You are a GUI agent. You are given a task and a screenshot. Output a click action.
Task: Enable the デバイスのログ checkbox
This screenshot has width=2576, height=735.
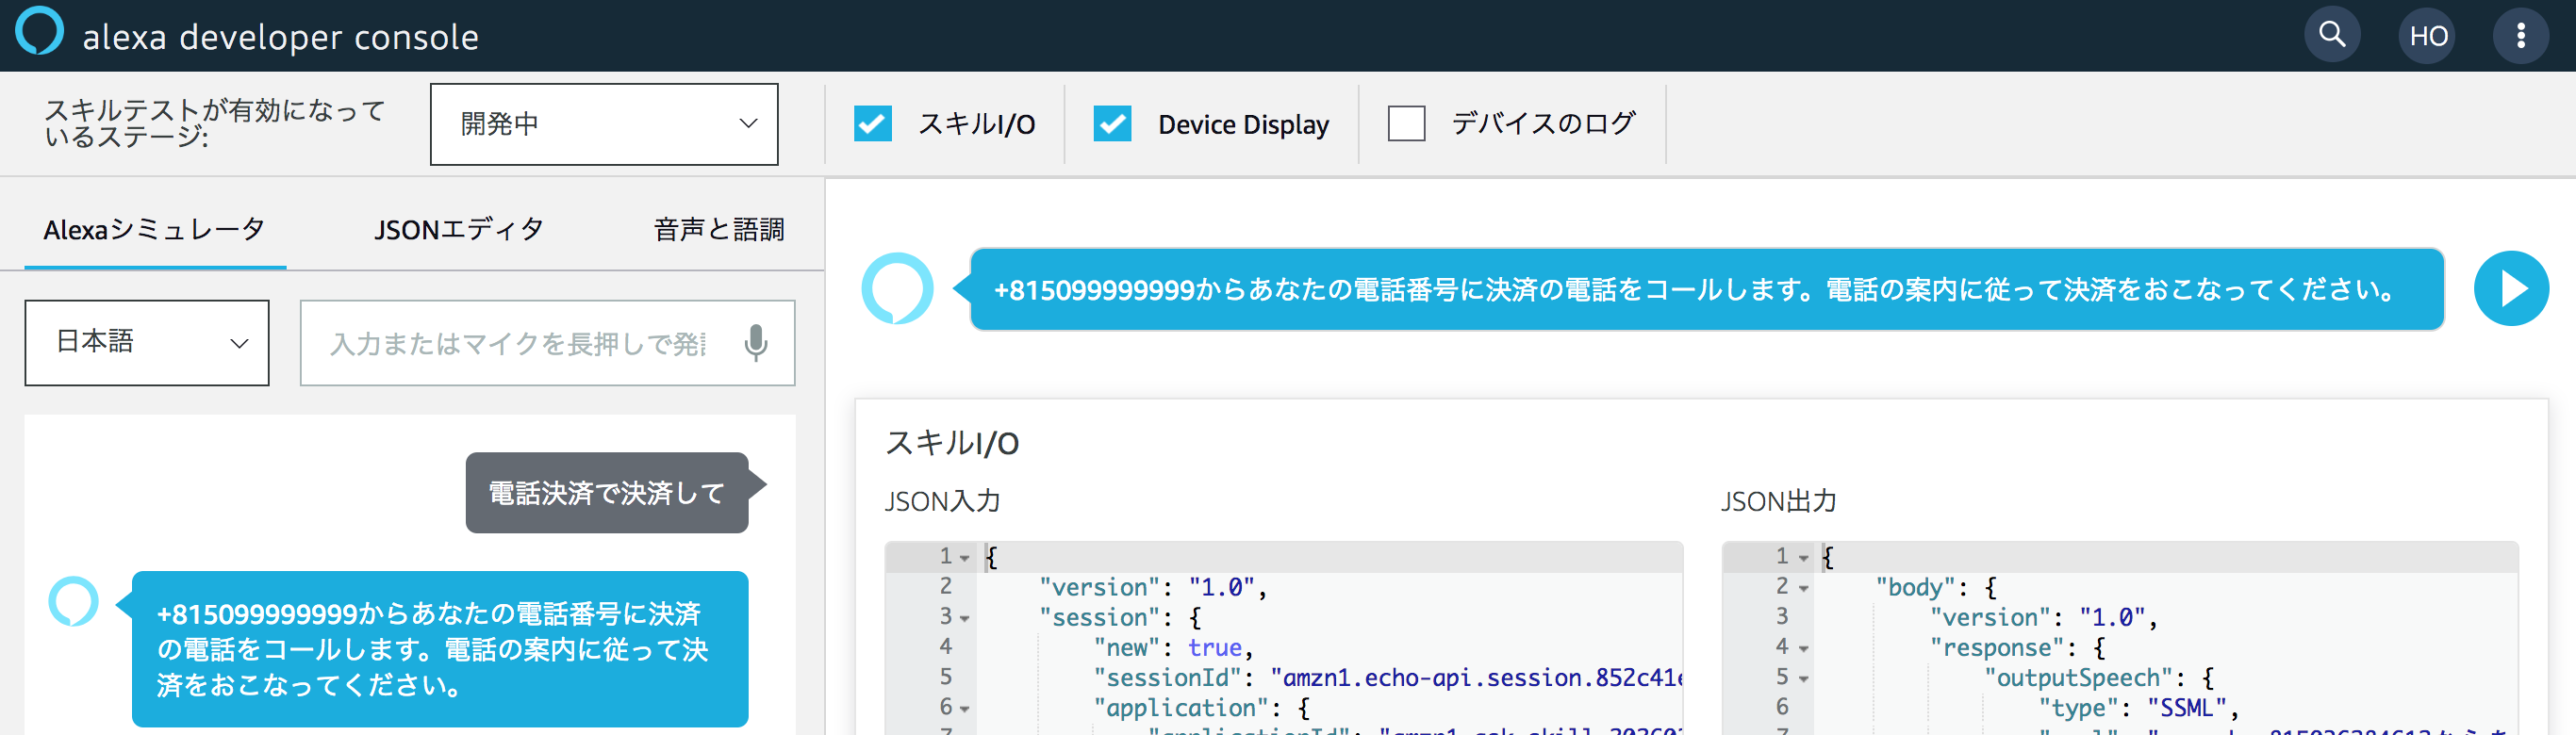coord(1406,124)
